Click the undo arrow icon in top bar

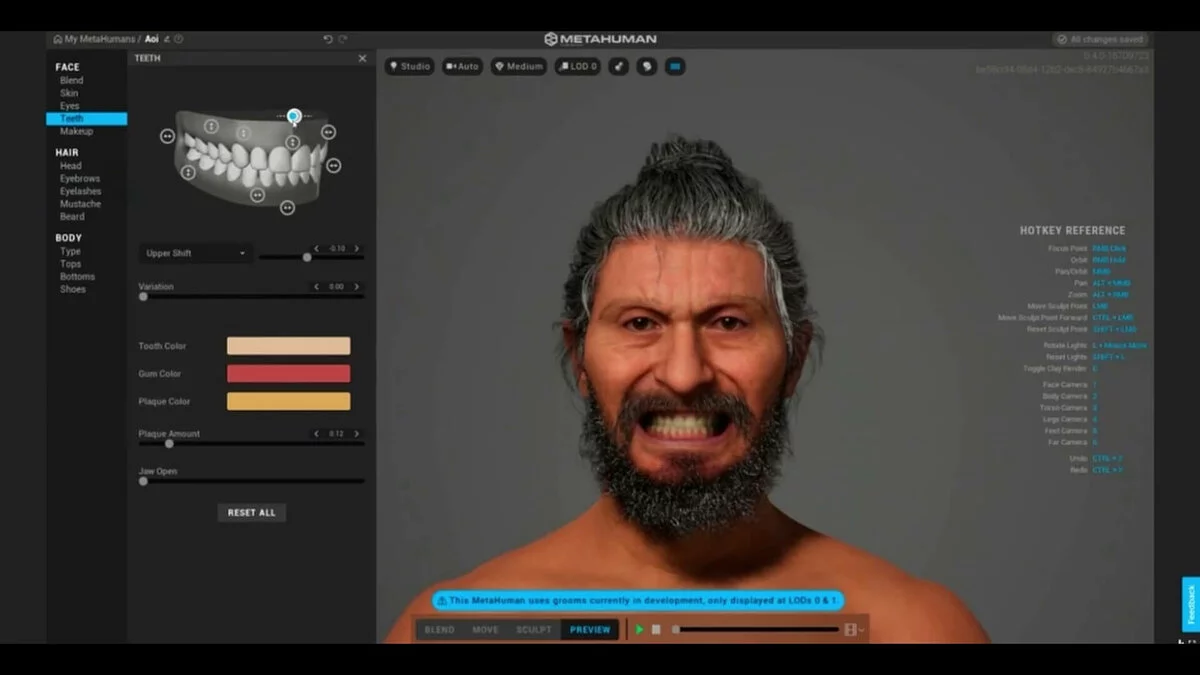(328, 39)
